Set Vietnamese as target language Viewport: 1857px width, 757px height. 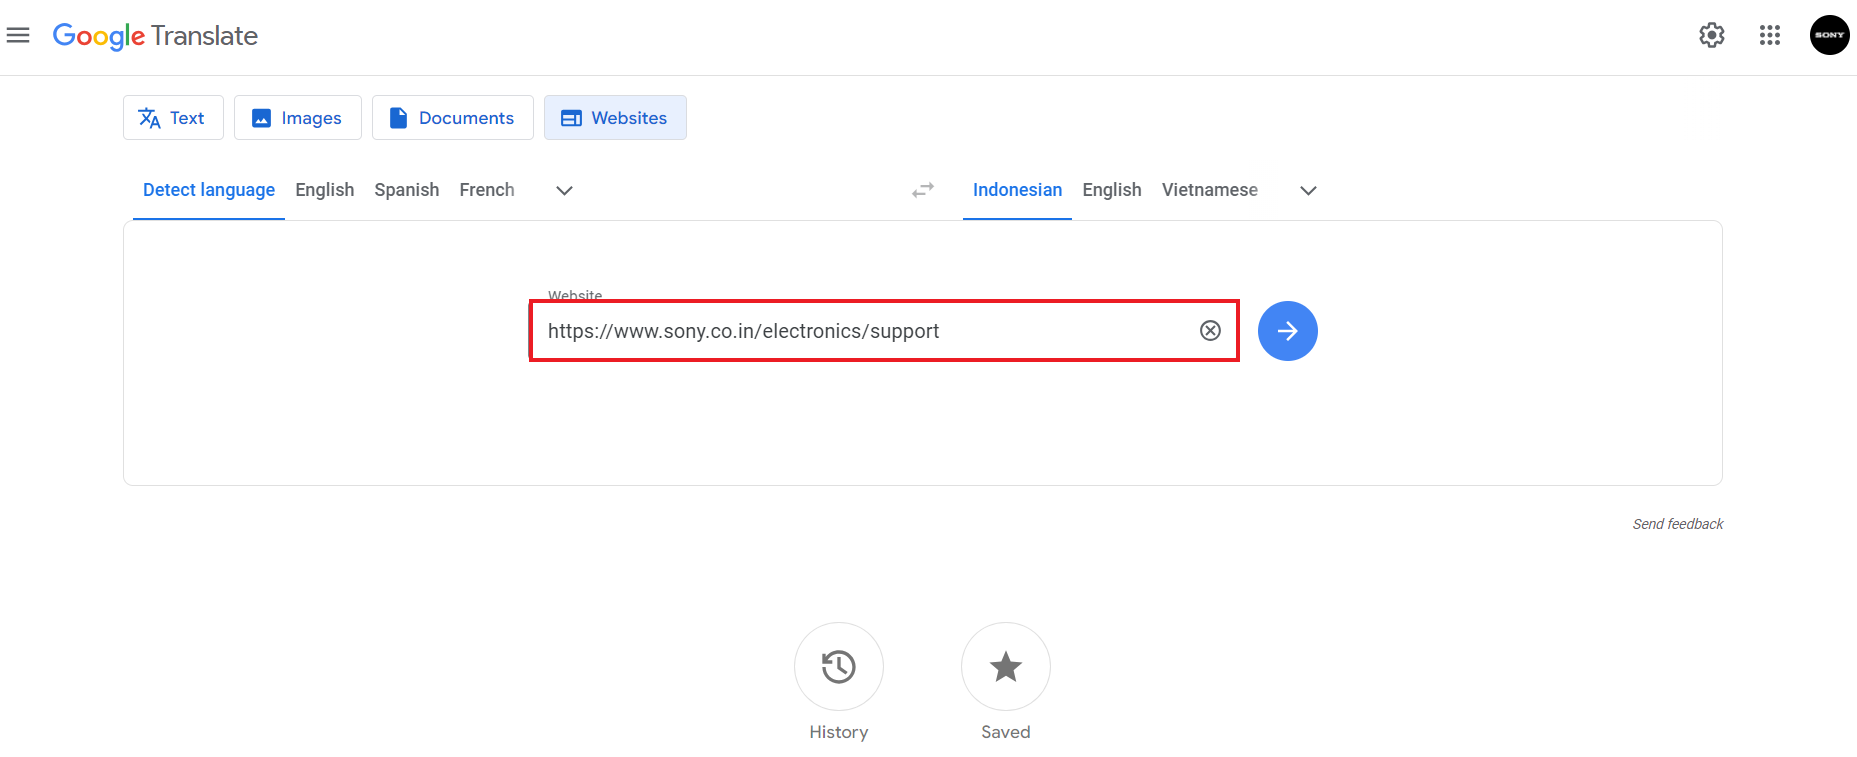pos(1209,190)
